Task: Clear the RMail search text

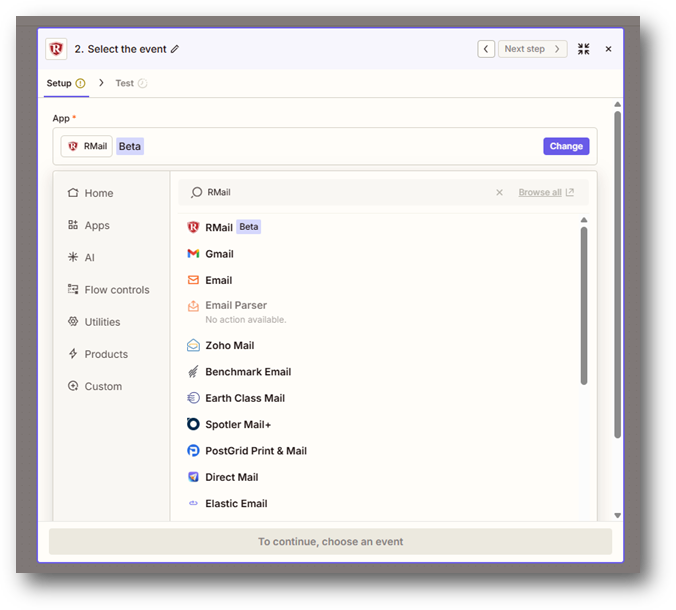Action: 500,193
